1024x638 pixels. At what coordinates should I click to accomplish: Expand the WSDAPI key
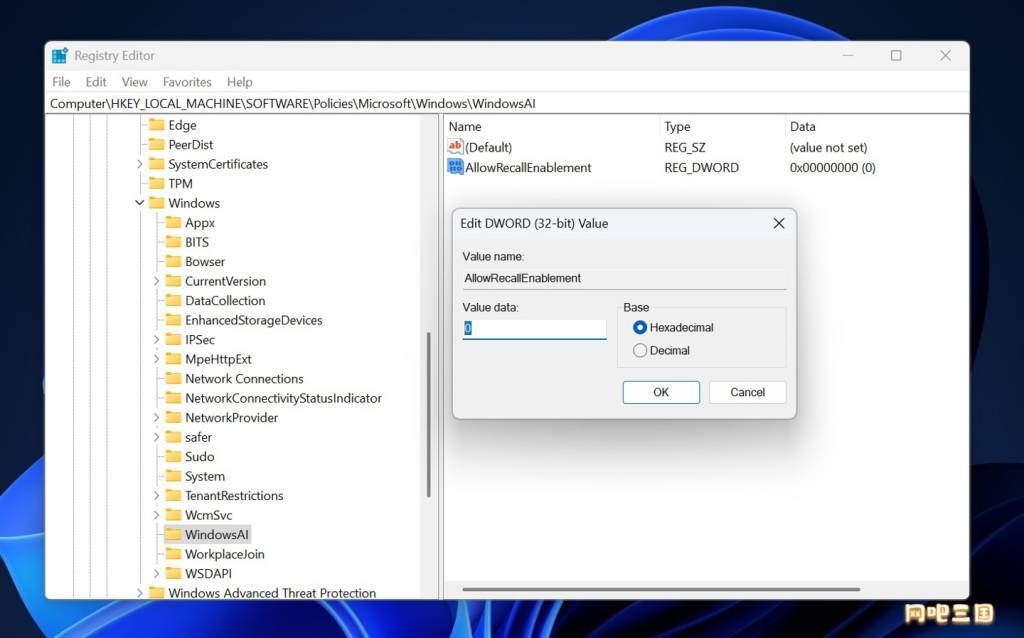click(156, 573)
